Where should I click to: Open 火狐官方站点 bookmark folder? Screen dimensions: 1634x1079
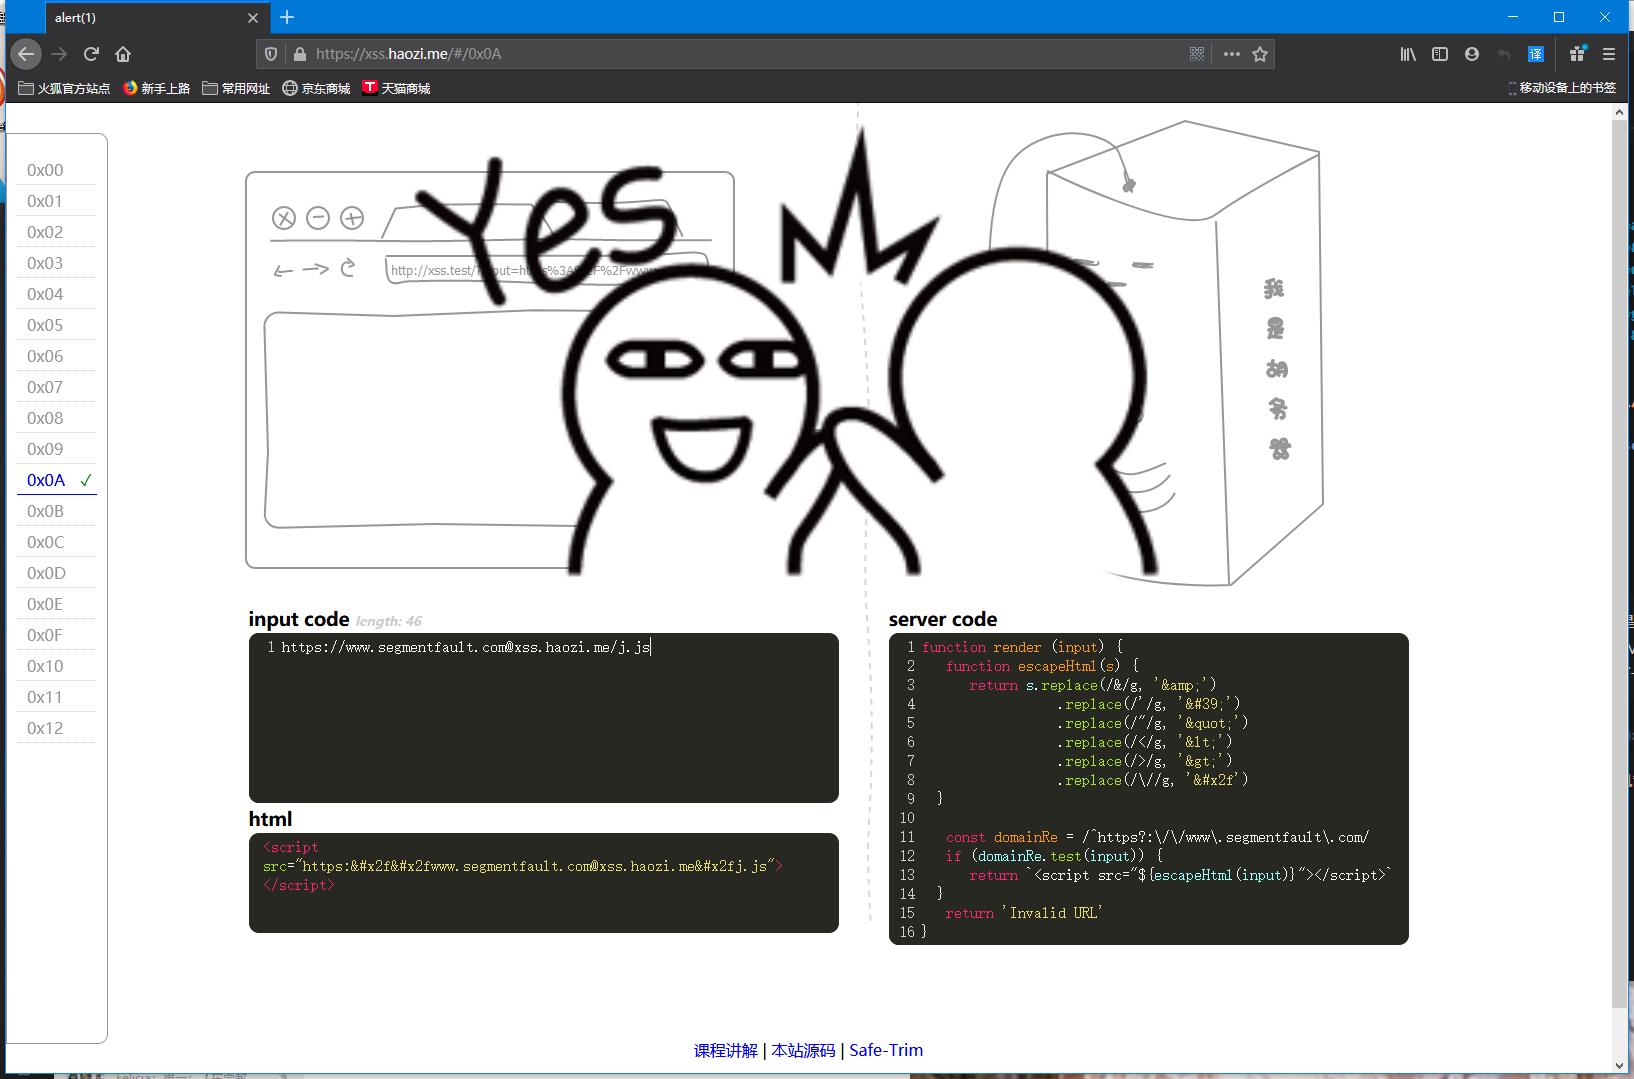[x=64, y=88]
